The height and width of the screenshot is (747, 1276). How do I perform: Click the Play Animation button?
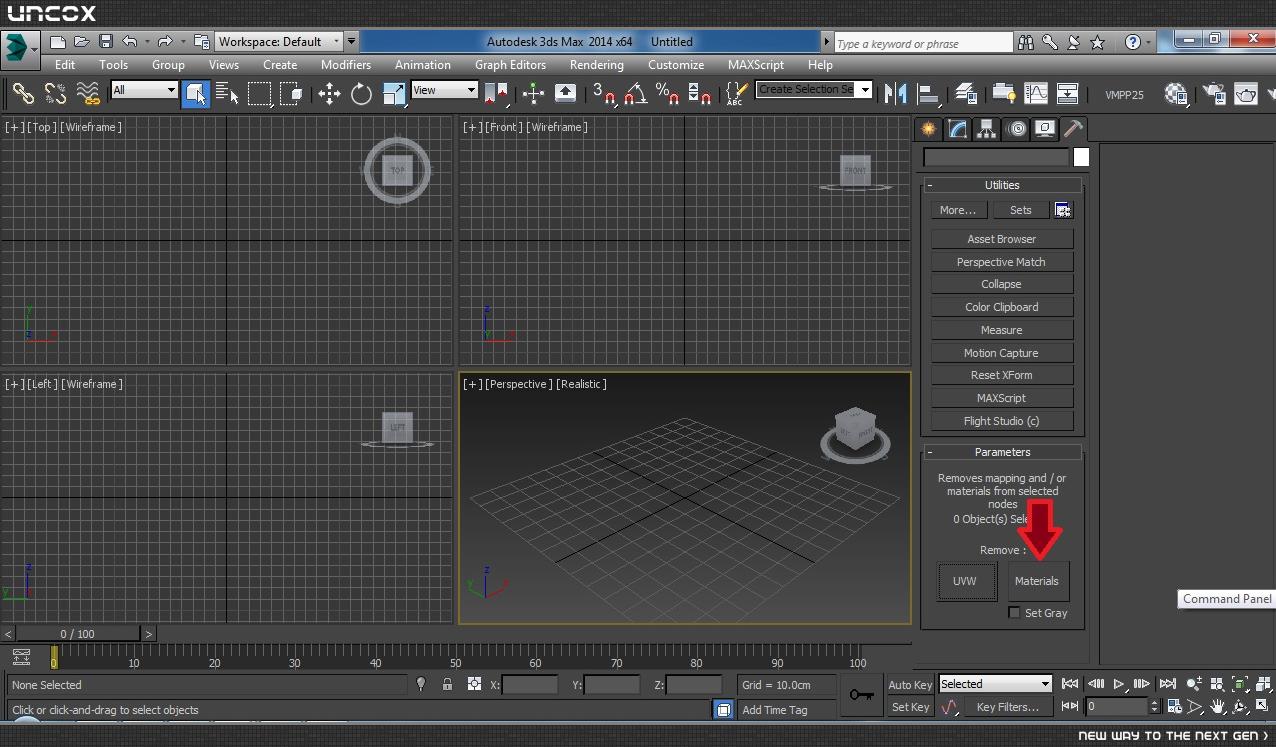tap(1119, 684)
